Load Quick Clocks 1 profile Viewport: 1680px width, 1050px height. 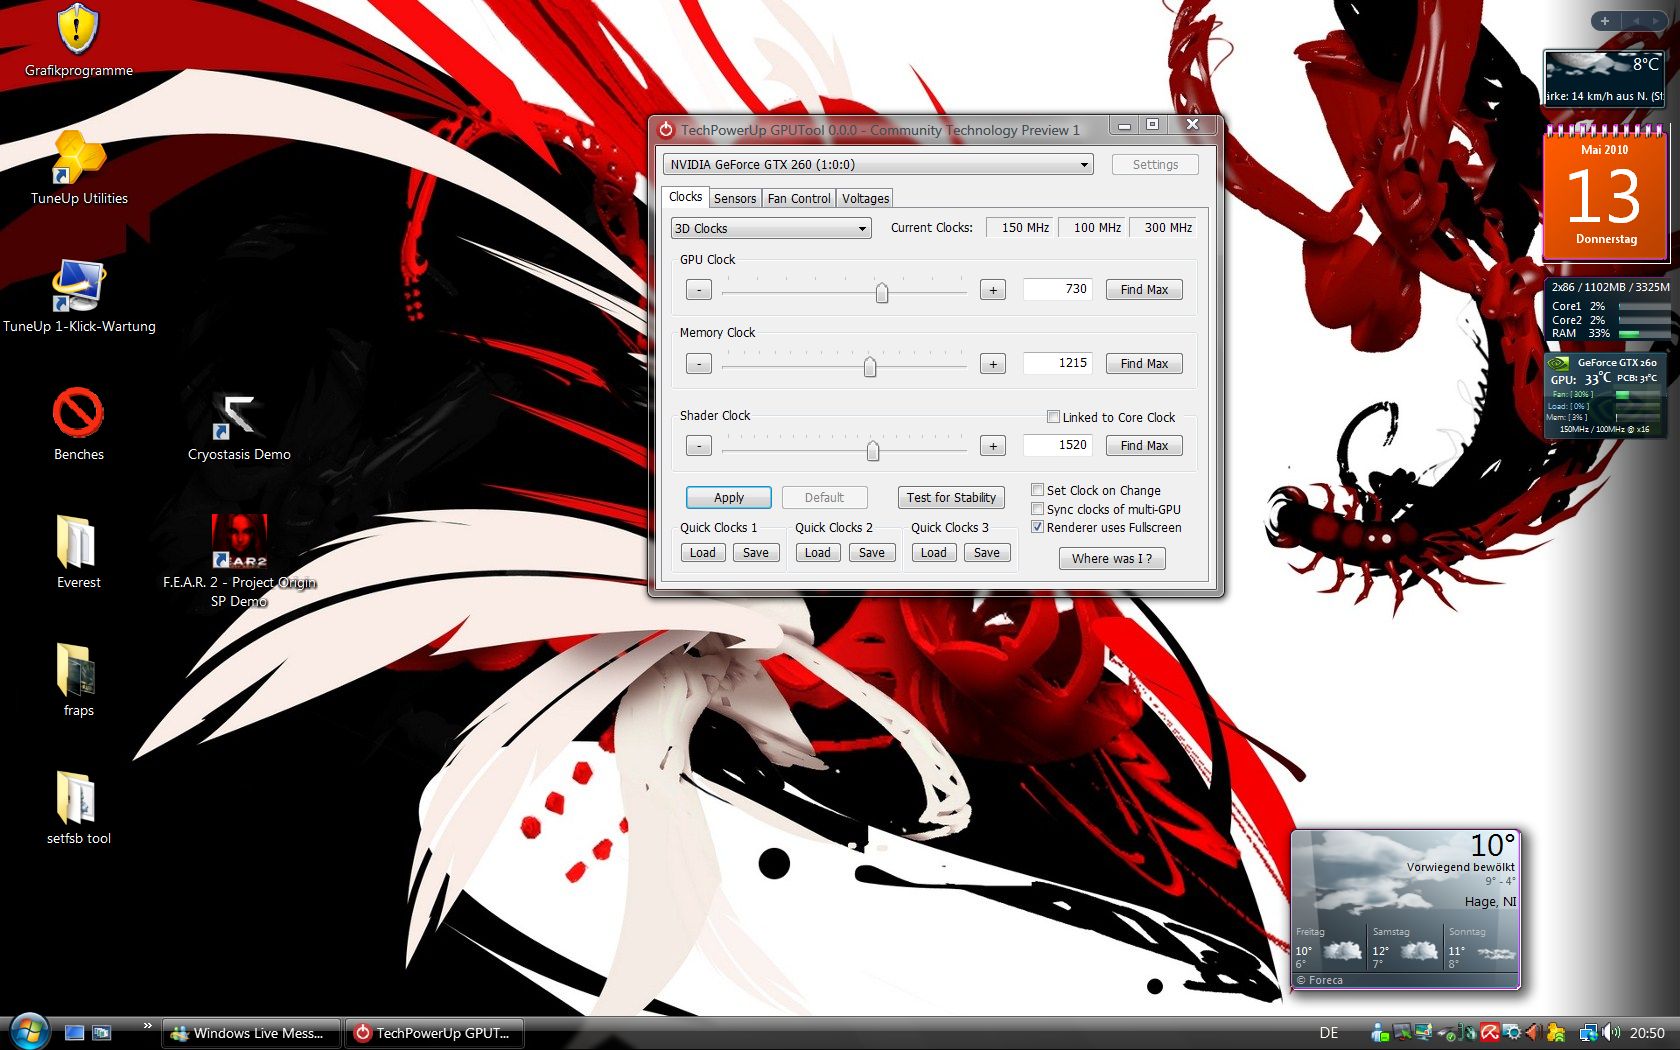click(703, 553)
